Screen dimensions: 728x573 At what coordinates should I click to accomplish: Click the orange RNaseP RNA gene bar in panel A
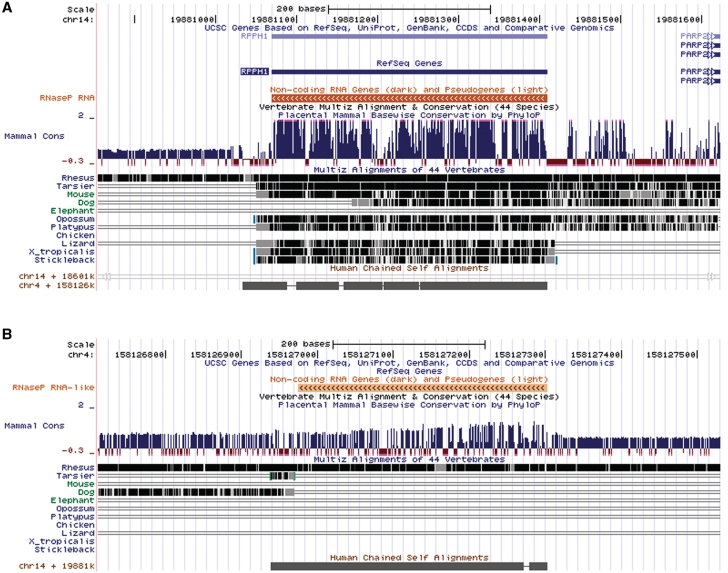[x=410, y=98]
